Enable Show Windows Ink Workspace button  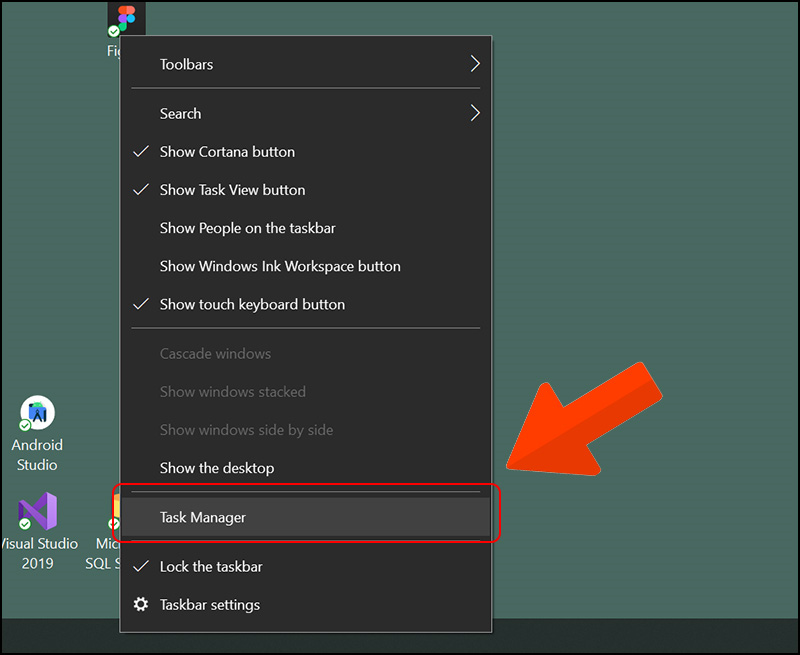pos(280,266)
